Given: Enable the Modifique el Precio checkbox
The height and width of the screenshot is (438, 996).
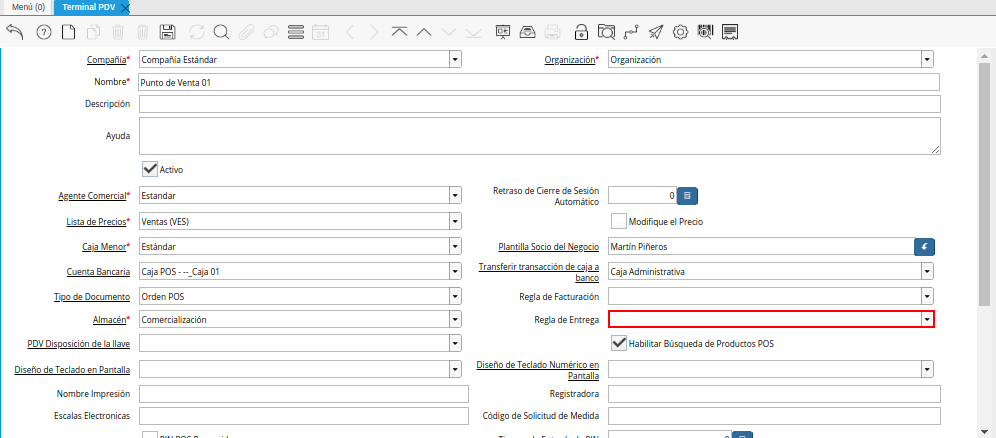Looking at the screenshot, I should (619, 220).
